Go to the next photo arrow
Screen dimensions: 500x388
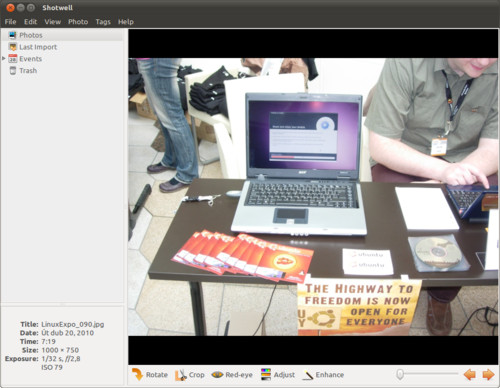click(x=488, y=375)
